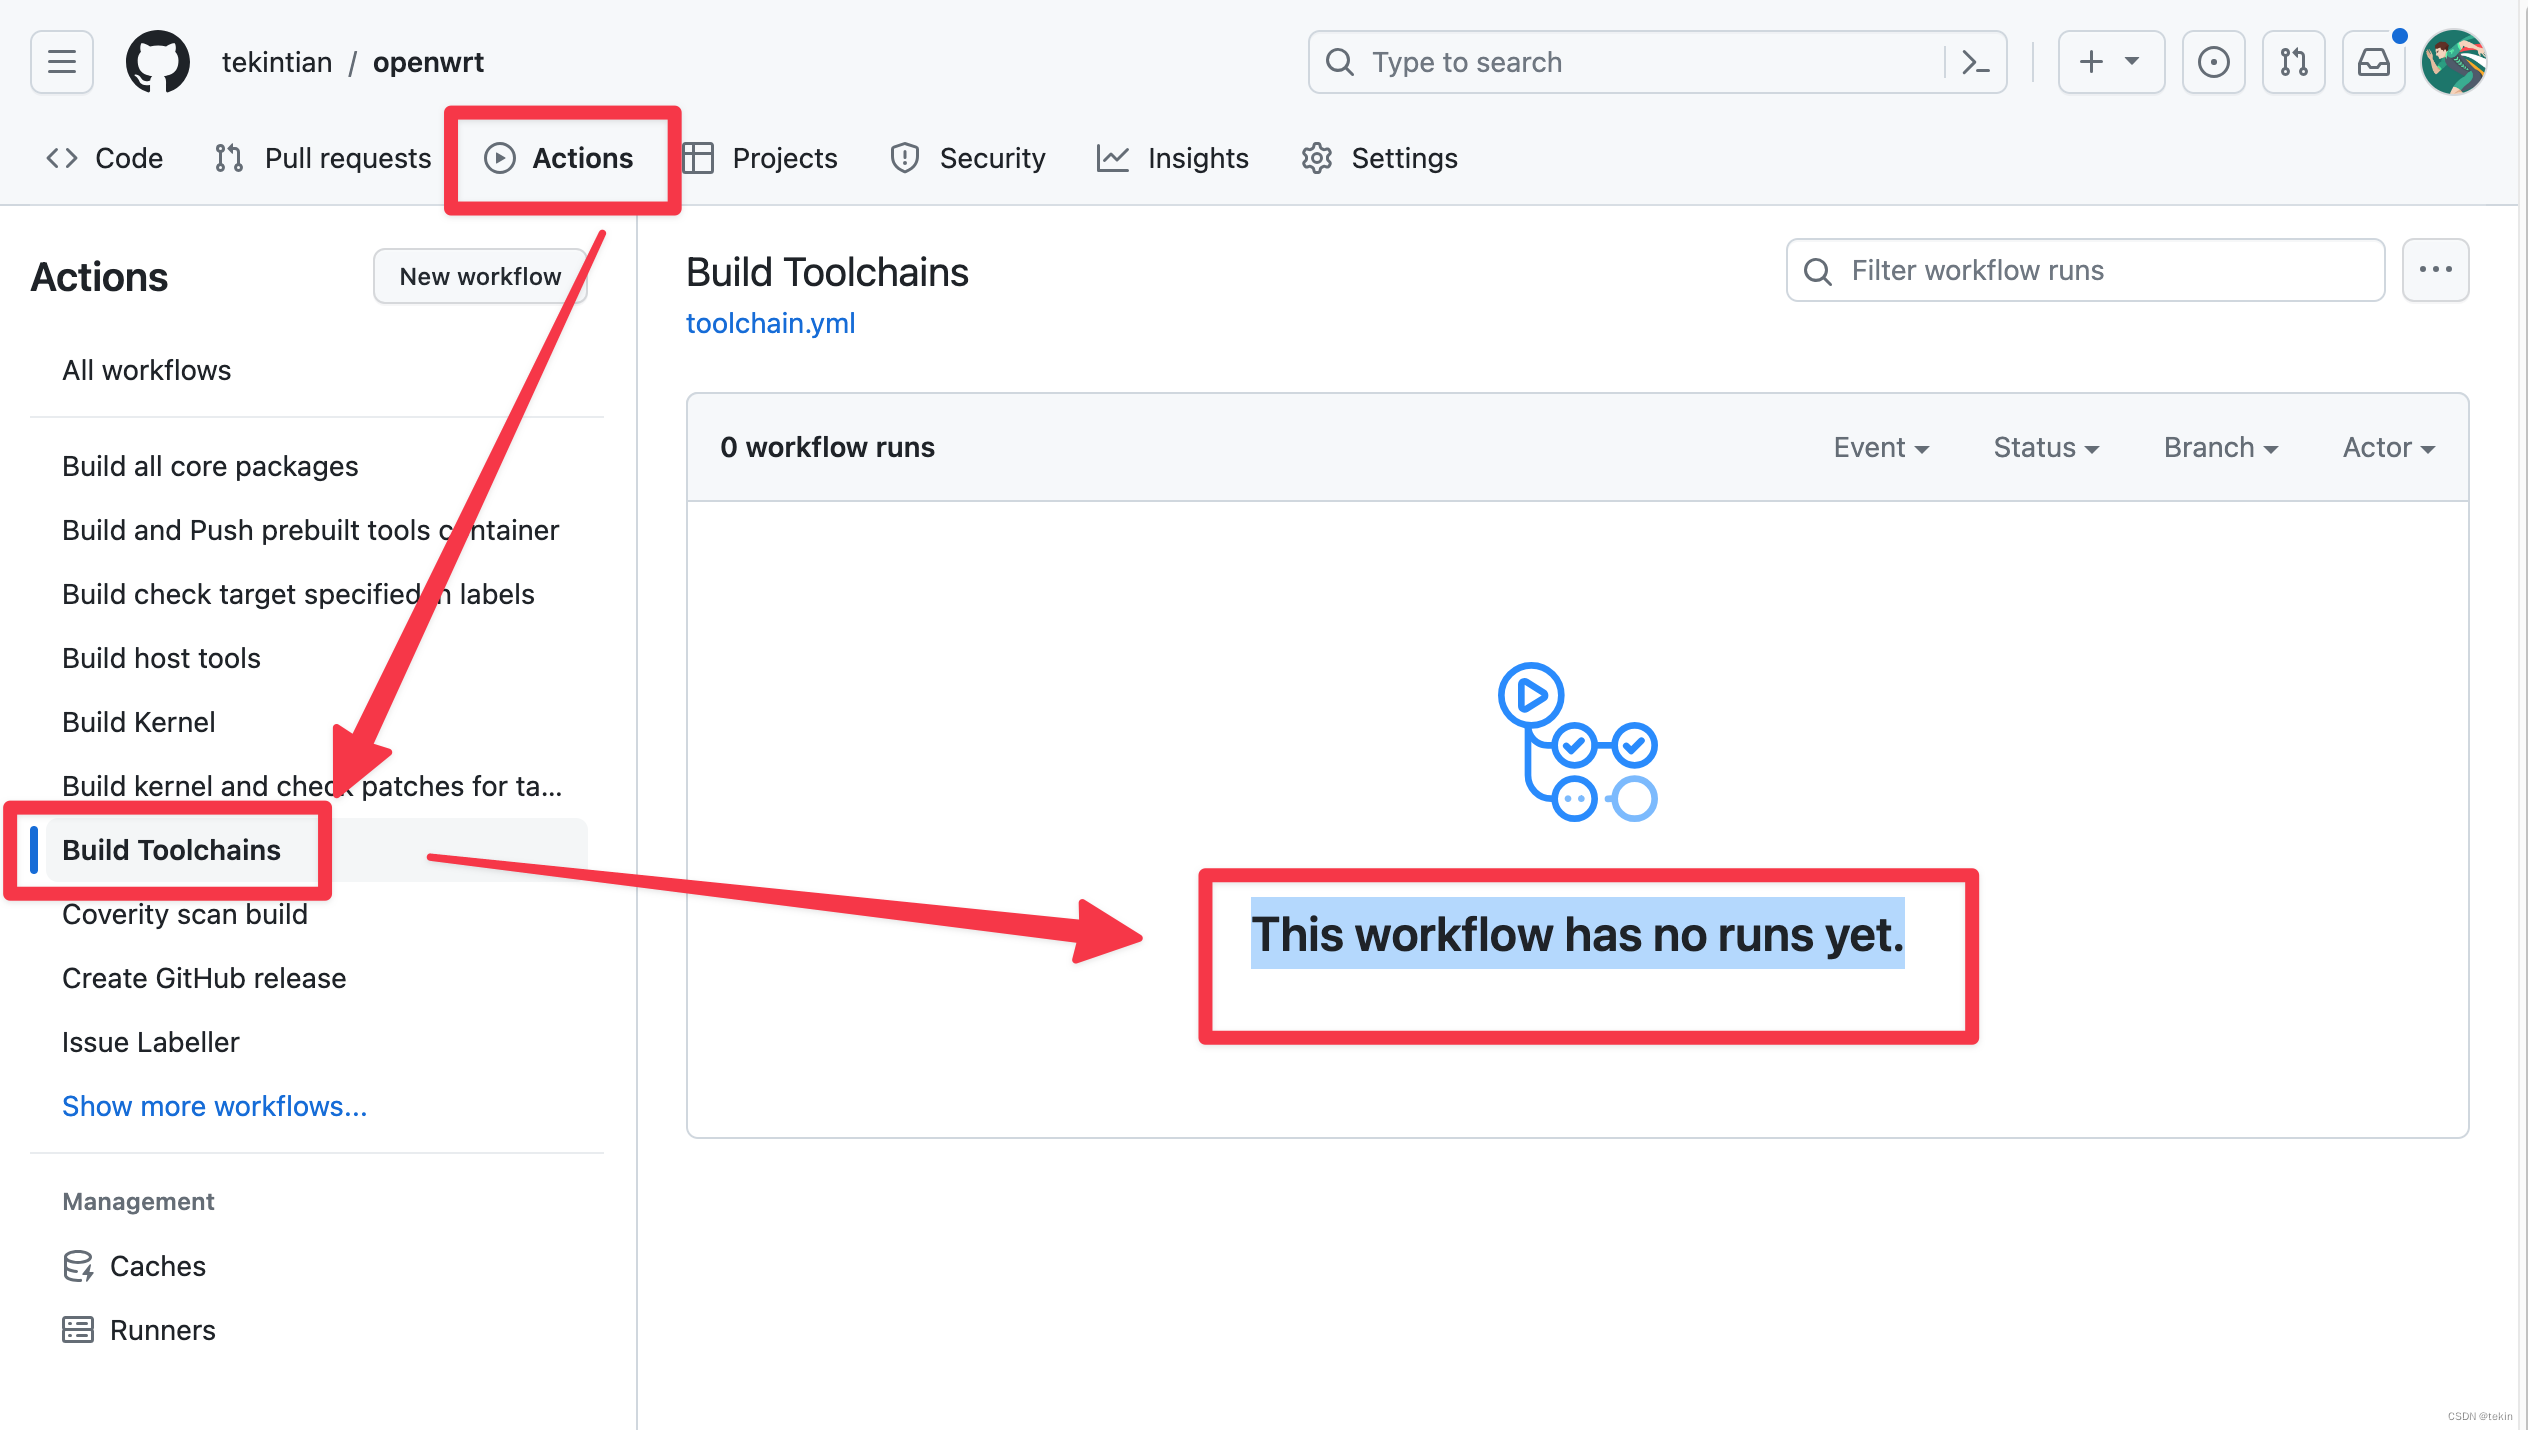The image size is (2528, 1430).
Task: Select Create GitHub release workflow
Action: click(317, 978)
